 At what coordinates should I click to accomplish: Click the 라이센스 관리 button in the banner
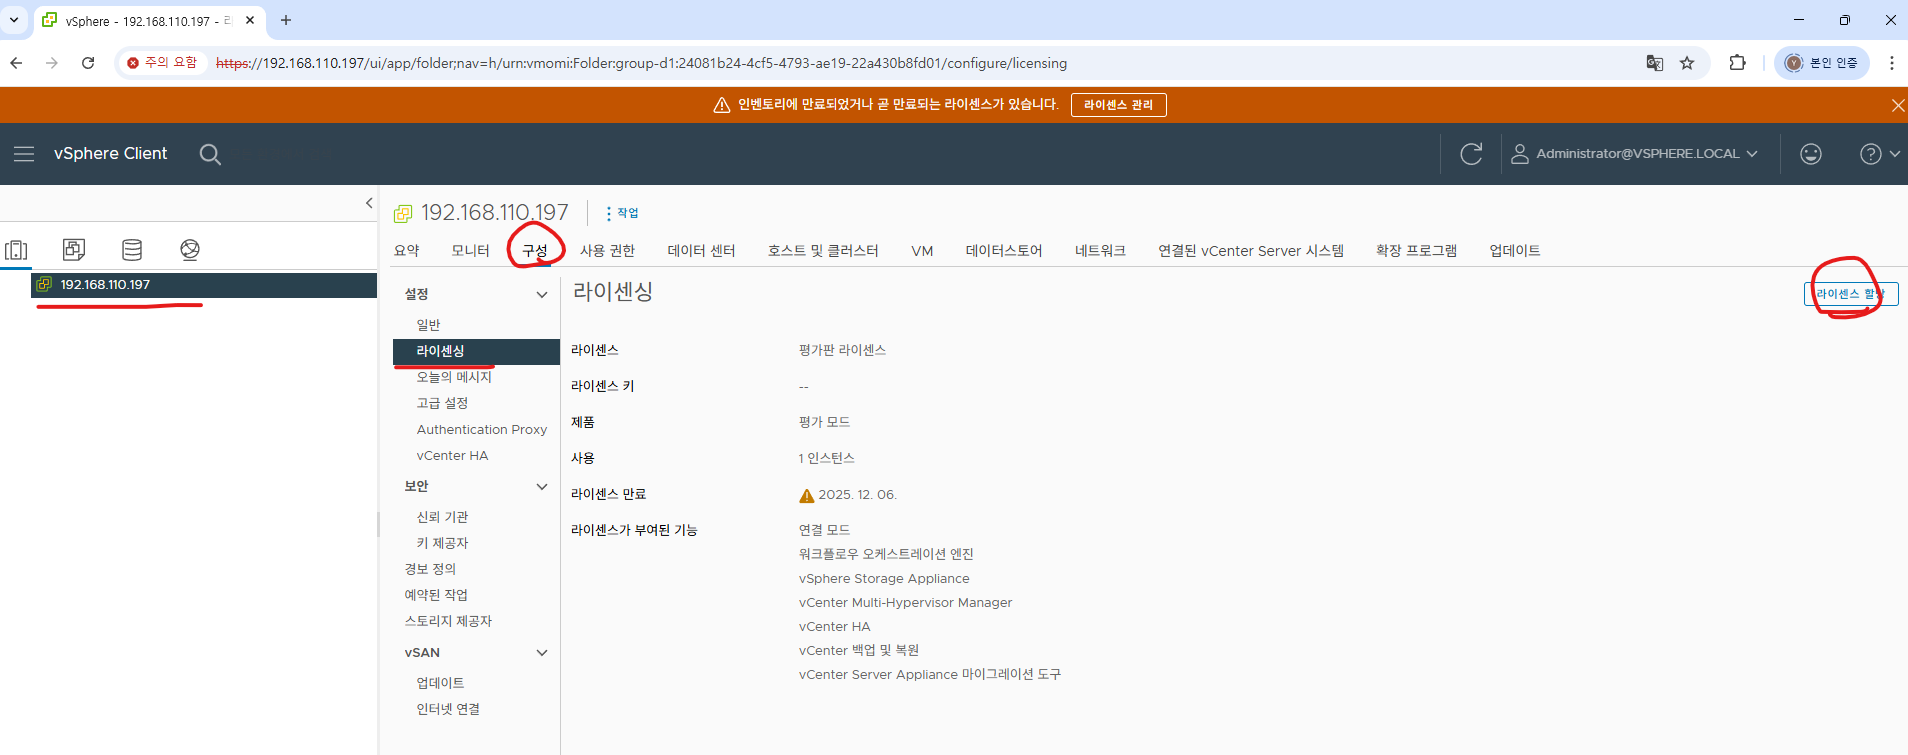coord(1118,105)
